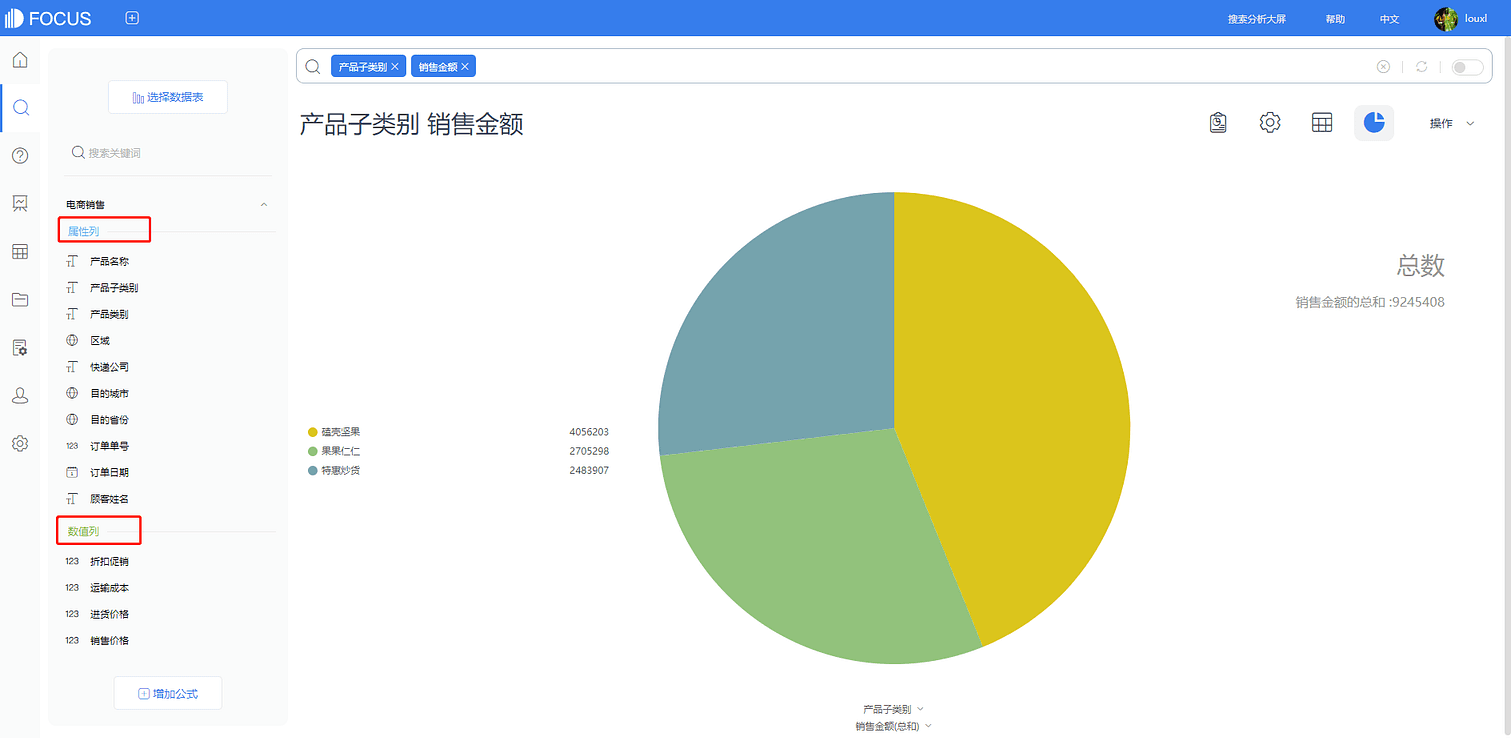Screen dimensions: 1511x738
Task: Open the home page from sidebar
Action: pos(20,60)
